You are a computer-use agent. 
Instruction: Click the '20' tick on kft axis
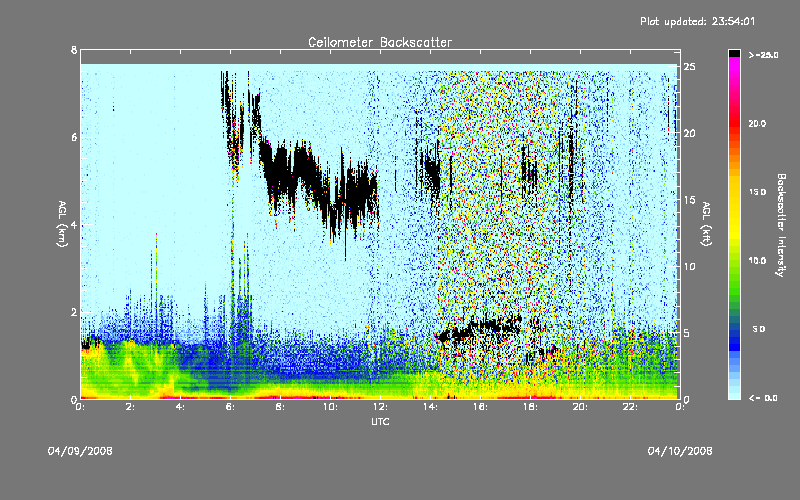690,133
